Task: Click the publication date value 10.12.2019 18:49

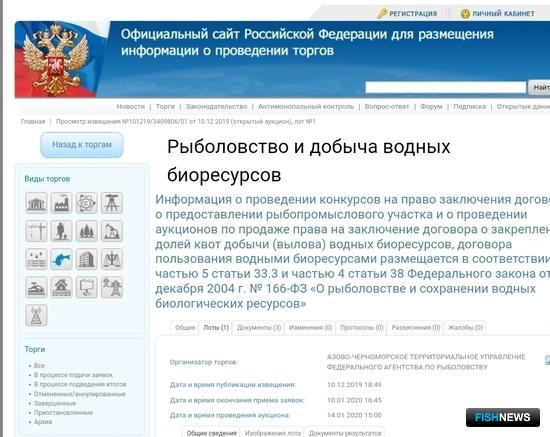Action: click(354, 385)
